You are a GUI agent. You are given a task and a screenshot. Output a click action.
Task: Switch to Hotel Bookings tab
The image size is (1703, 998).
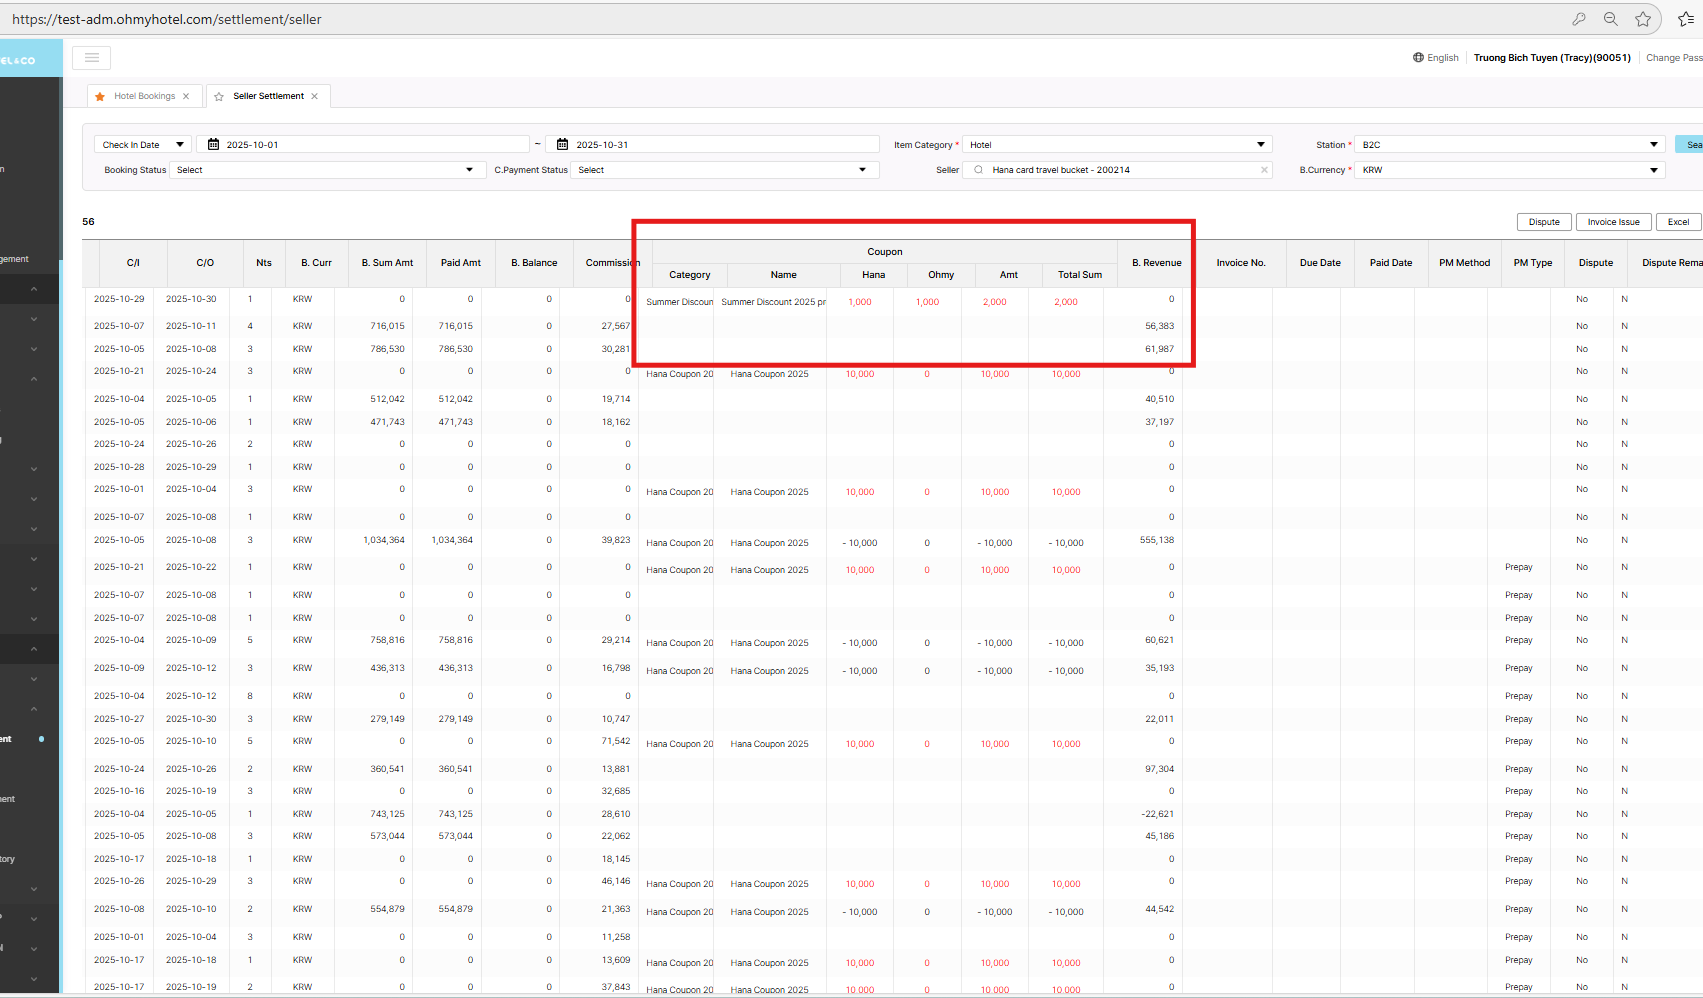144,97
